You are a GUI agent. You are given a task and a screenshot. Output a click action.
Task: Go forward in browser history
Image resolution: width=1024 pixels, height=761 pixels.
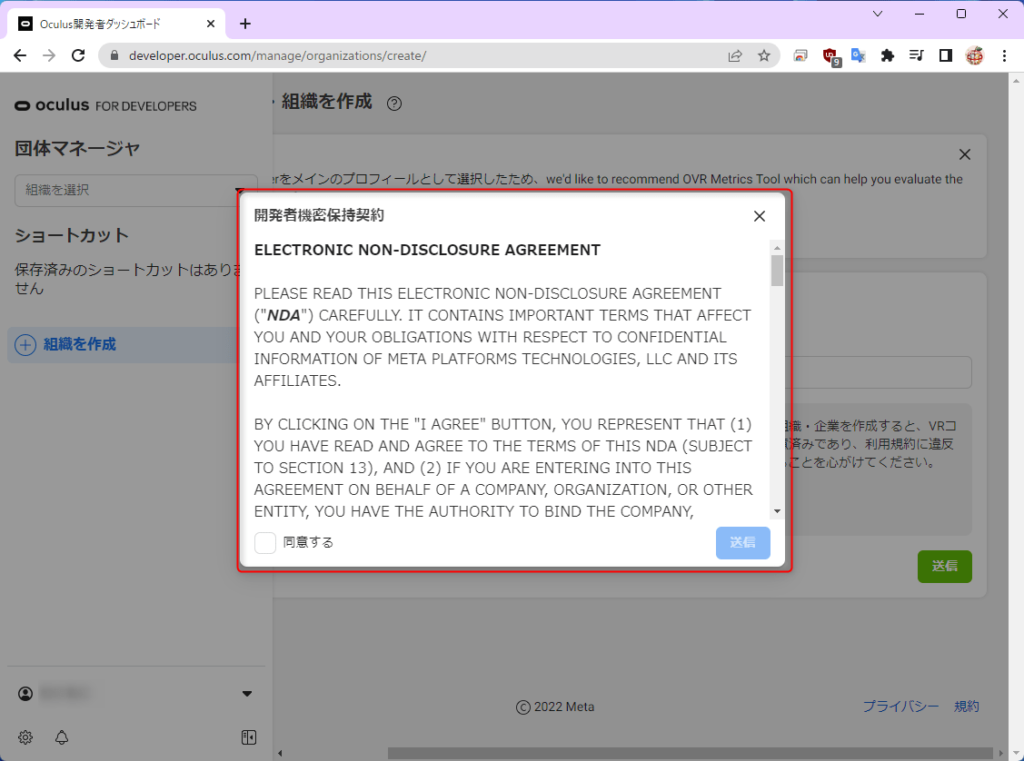(x=49, y=56)
